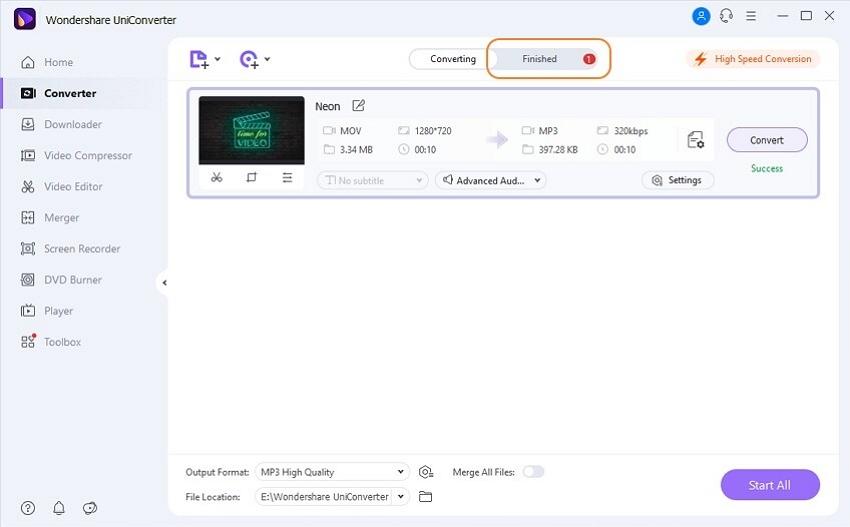Click the Neon file name text
850x527 pixels.
pos(328,106)
